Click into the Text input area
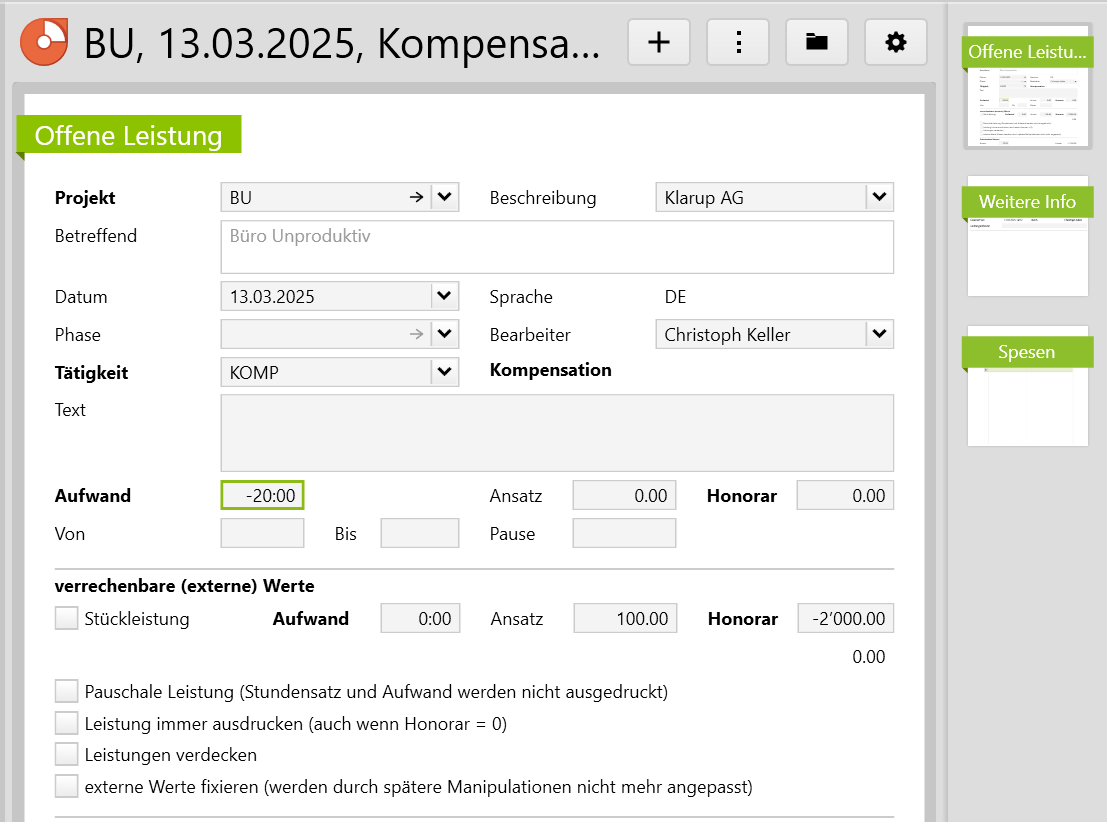This screenshot has height=824, width=1108. click(556, 433)
